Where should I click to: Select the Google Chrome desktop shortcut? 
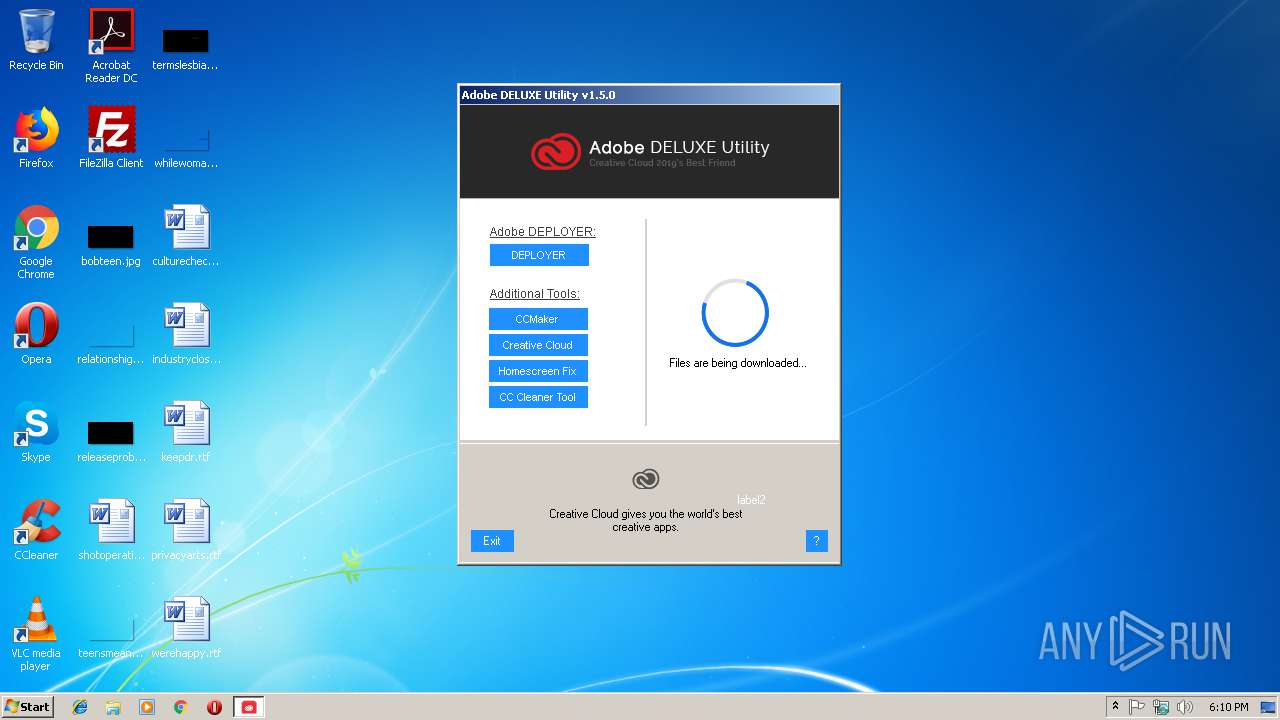tap(36, 243)
